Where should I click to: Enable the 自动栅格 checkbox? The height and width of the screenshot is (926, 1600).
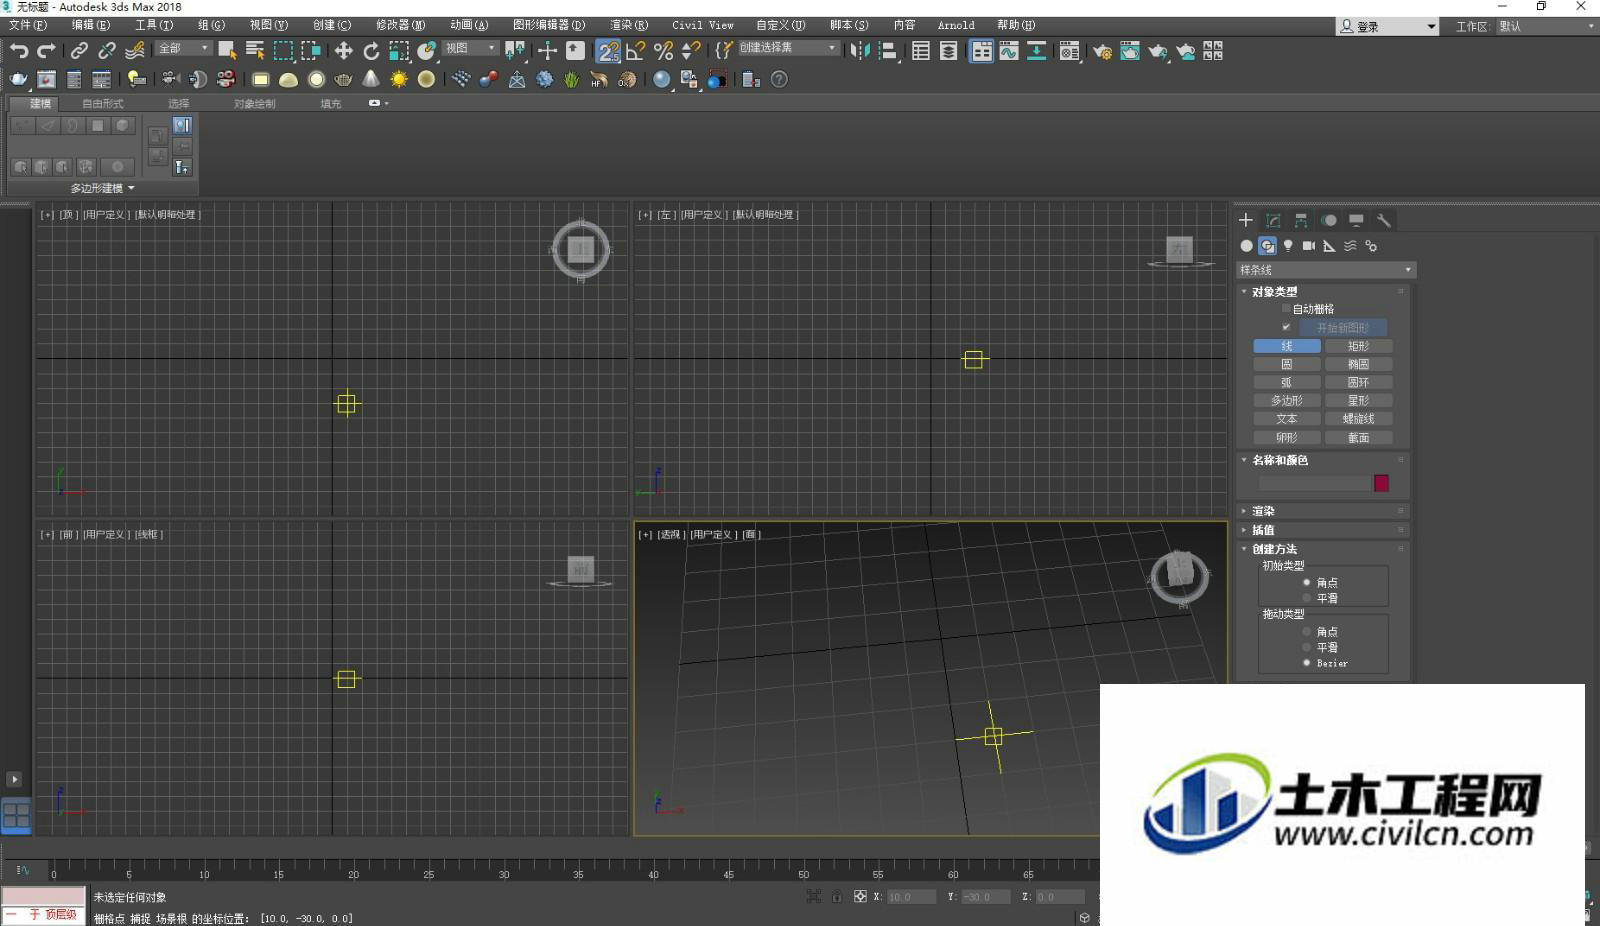click(1286, 309)
